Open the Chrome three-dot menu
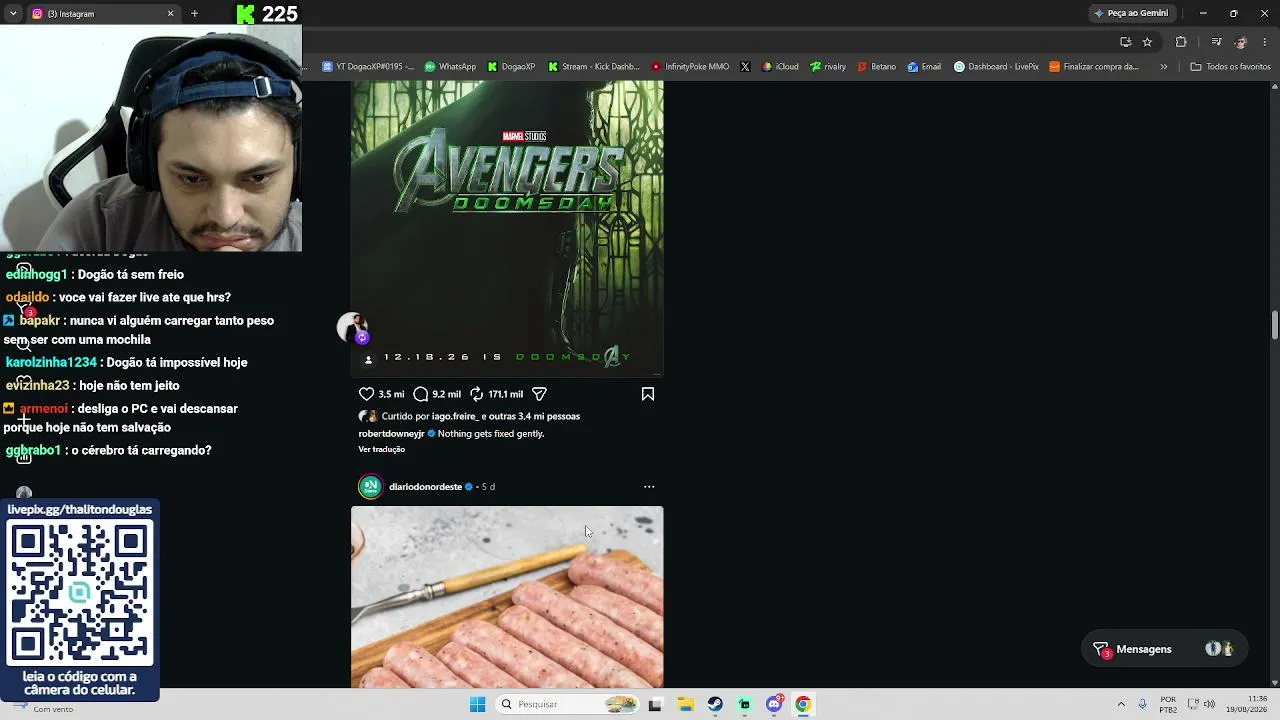This screenshot has width=1280, height=720. [x=1265, y=42]
